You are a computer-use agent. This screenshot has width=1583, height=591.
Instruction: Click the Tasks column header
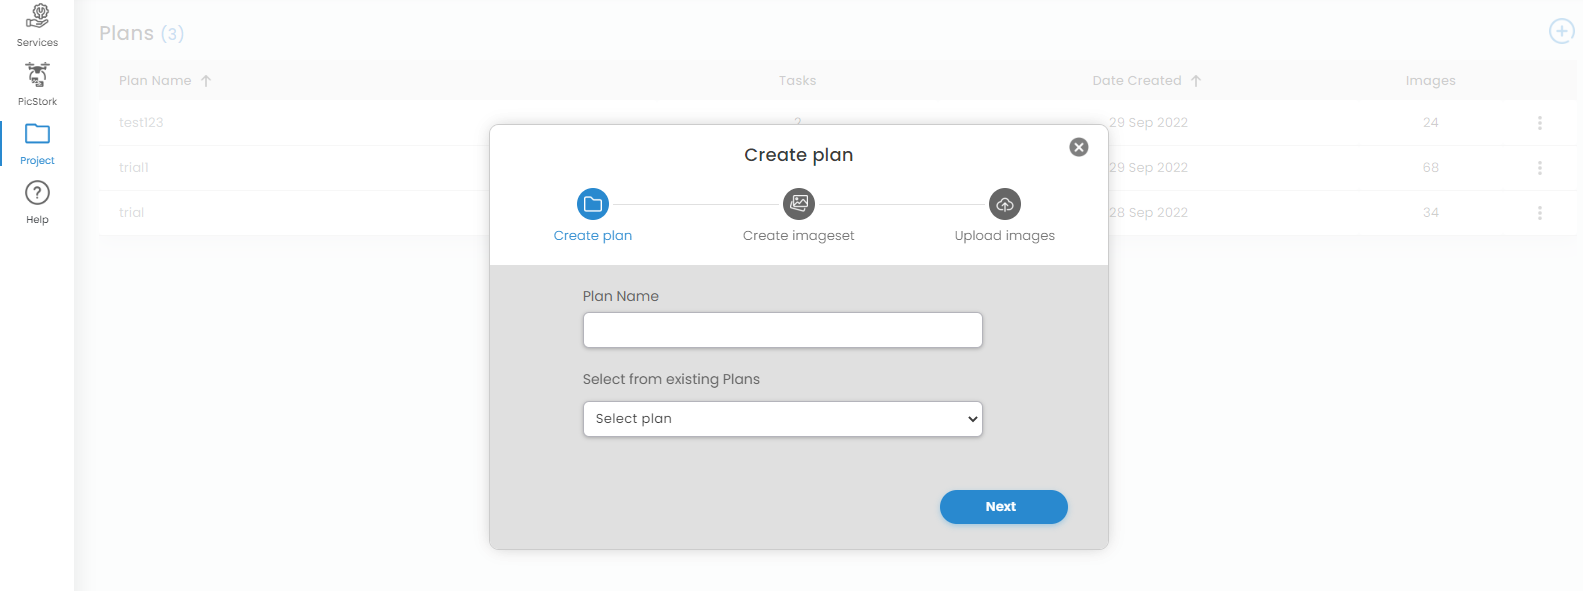pos(798,81)
